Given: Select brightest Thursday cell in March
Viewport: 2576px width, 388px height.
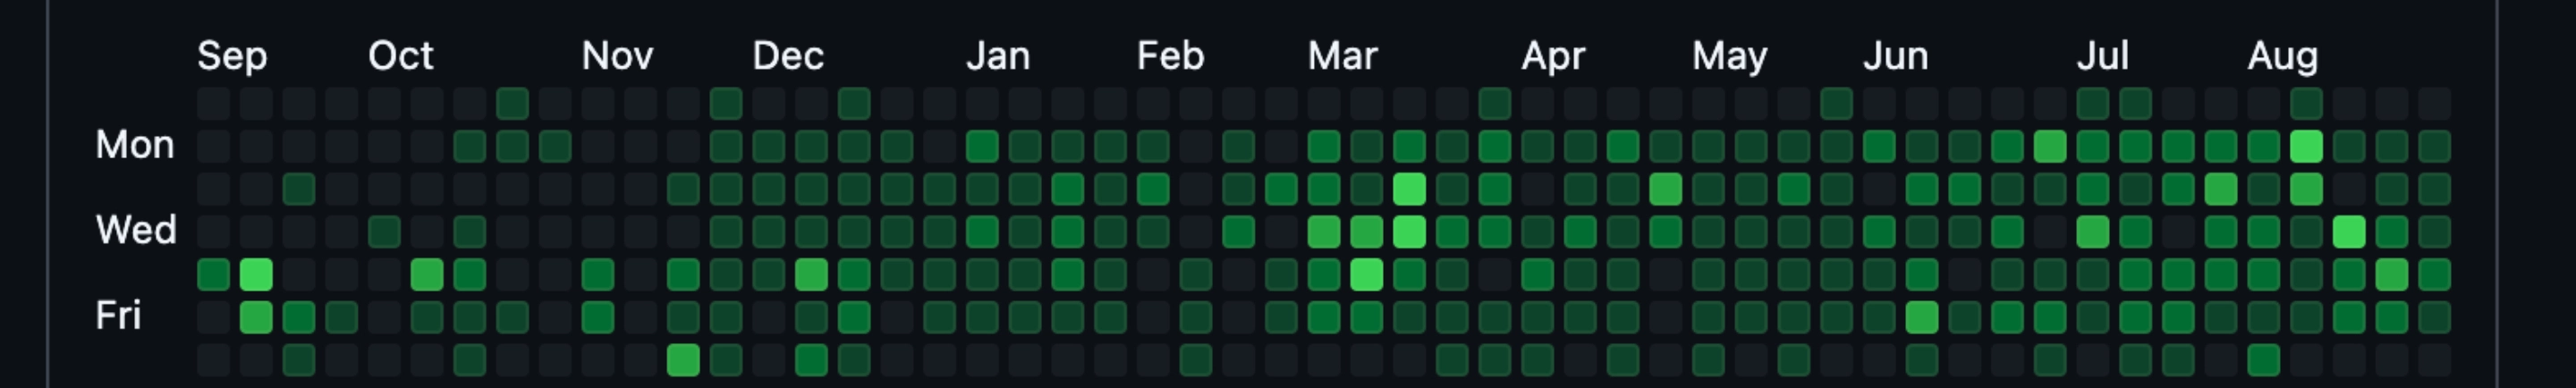Looking at the screenshot, I should click(1366, 274).
